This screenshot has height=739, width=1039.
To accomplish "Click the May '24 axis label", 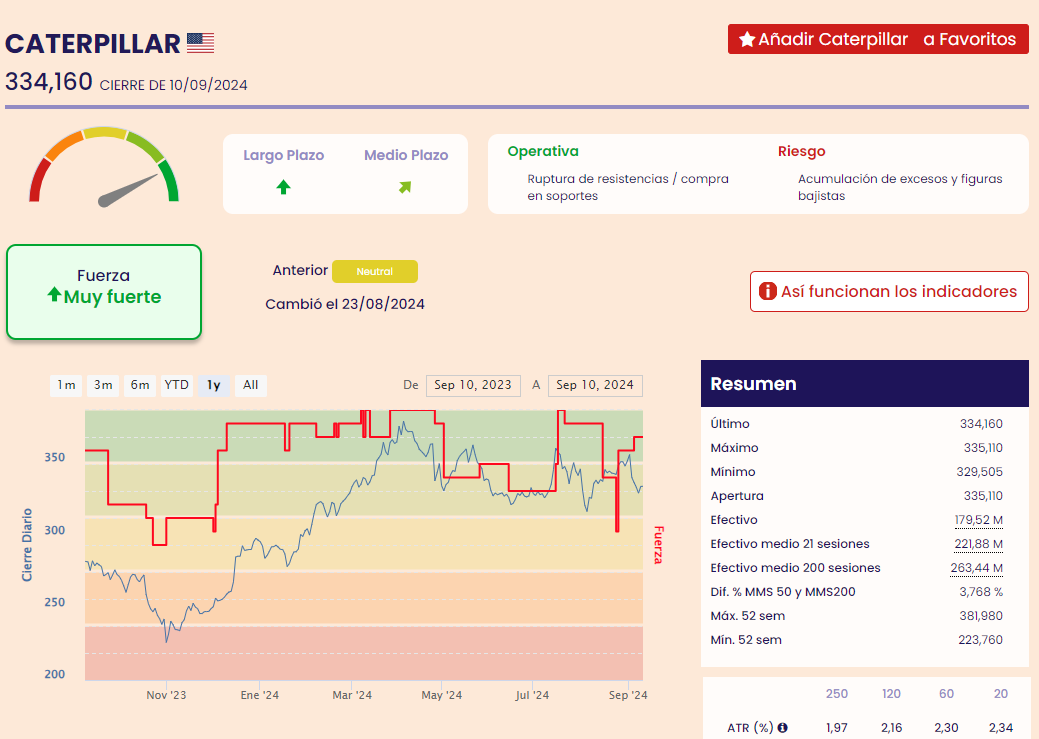I will (441, 695).
